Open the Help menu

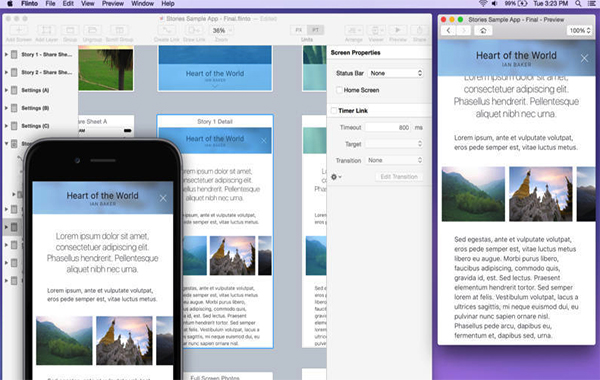coord(168,3)
